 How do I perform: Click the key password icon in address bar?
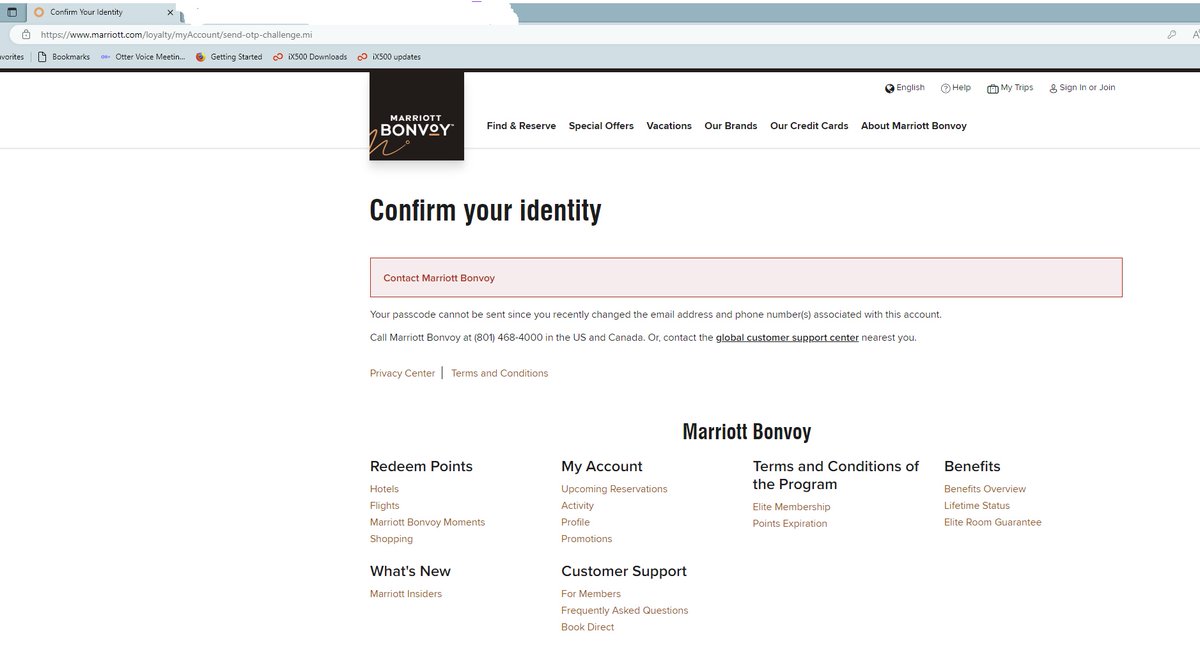pos(1172,34)
